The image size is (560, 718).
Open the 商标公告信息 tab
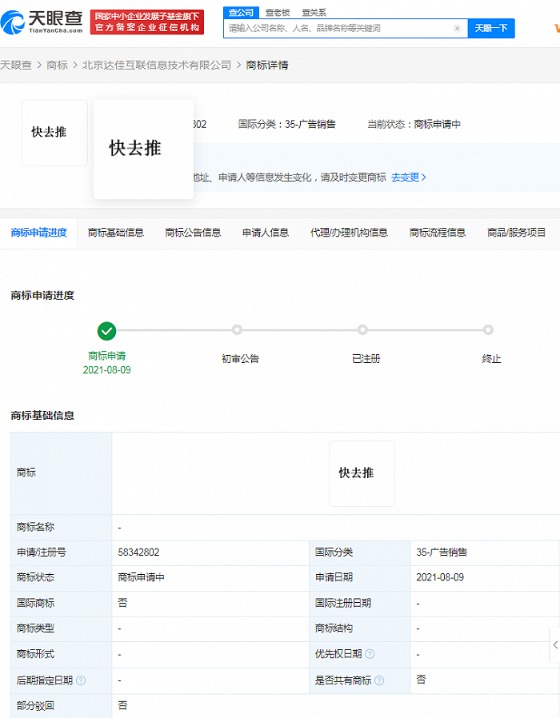[193, 233]
